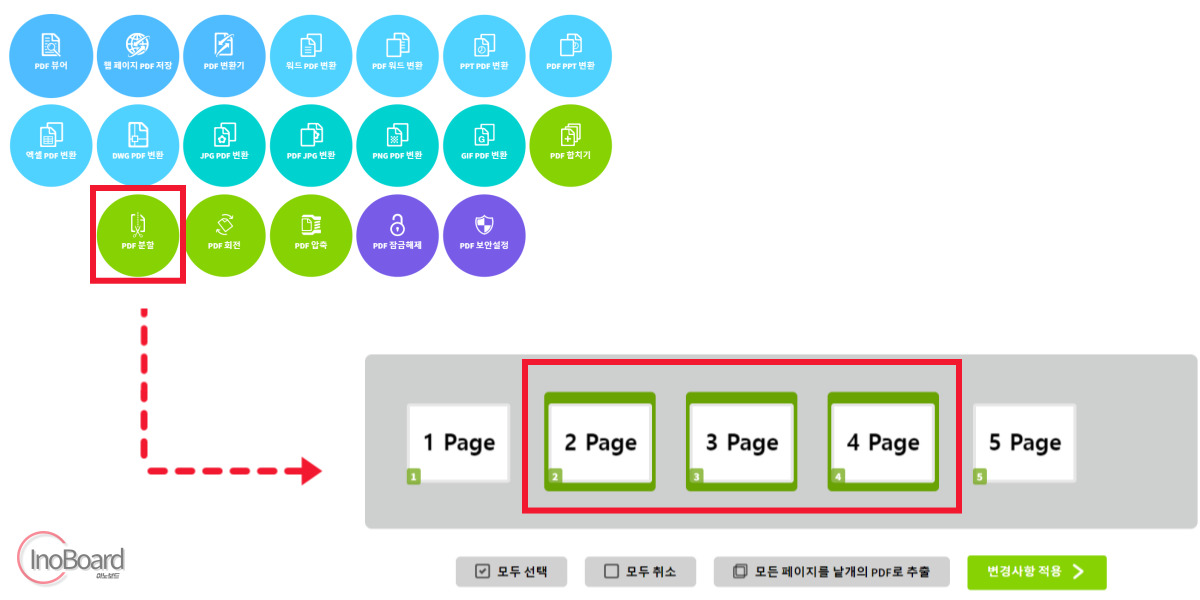The image size is (1200, 600).
Task: Open the PDF 분할 split tool
Action: [x=138, y=235]
